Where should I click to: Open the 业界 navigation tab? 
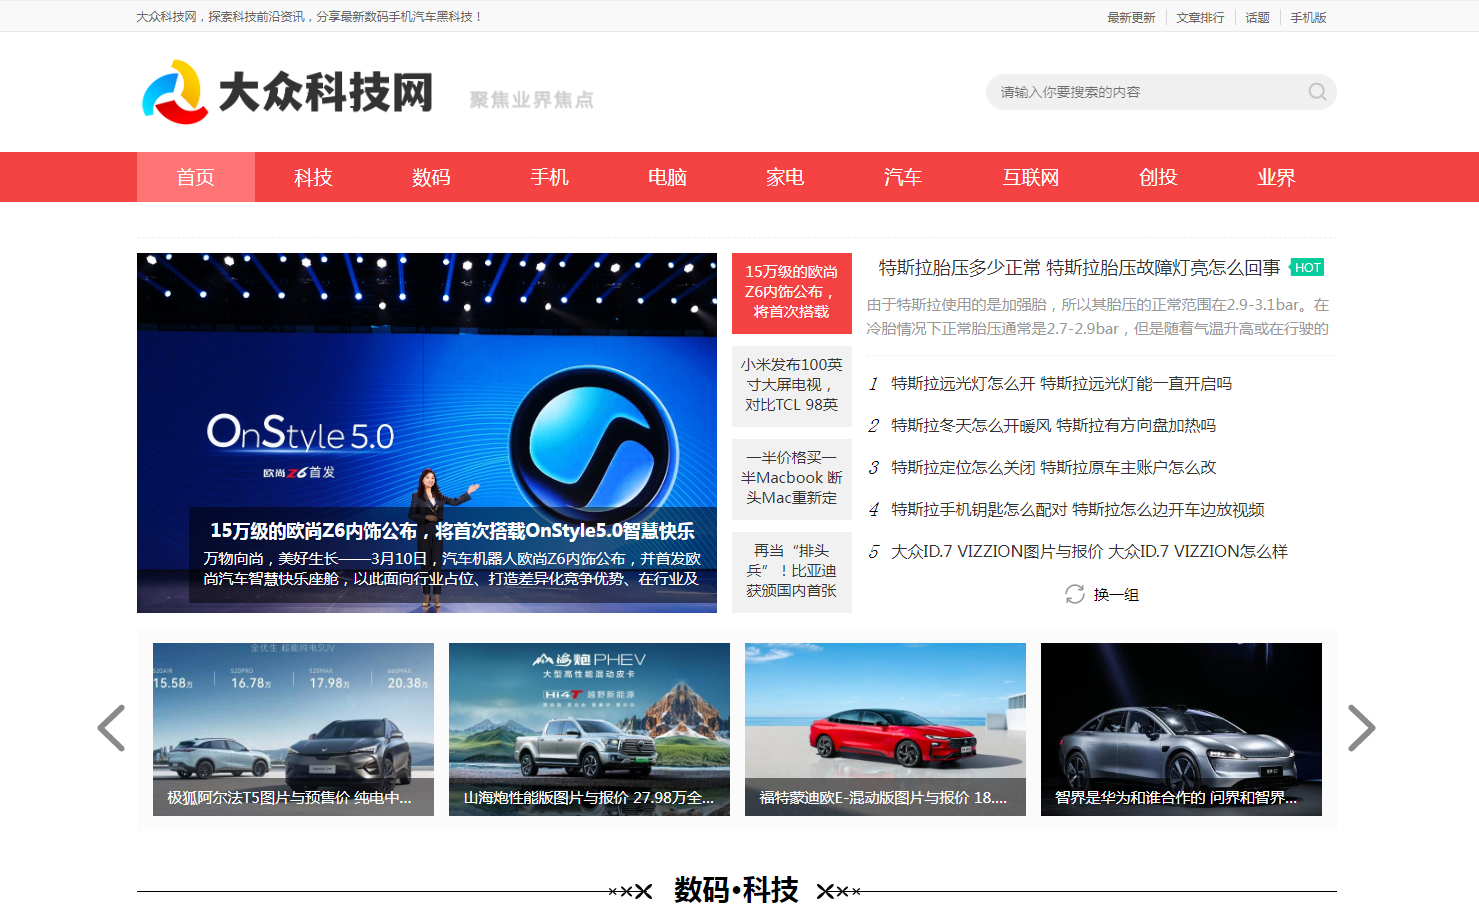[x=1276, y=177]
